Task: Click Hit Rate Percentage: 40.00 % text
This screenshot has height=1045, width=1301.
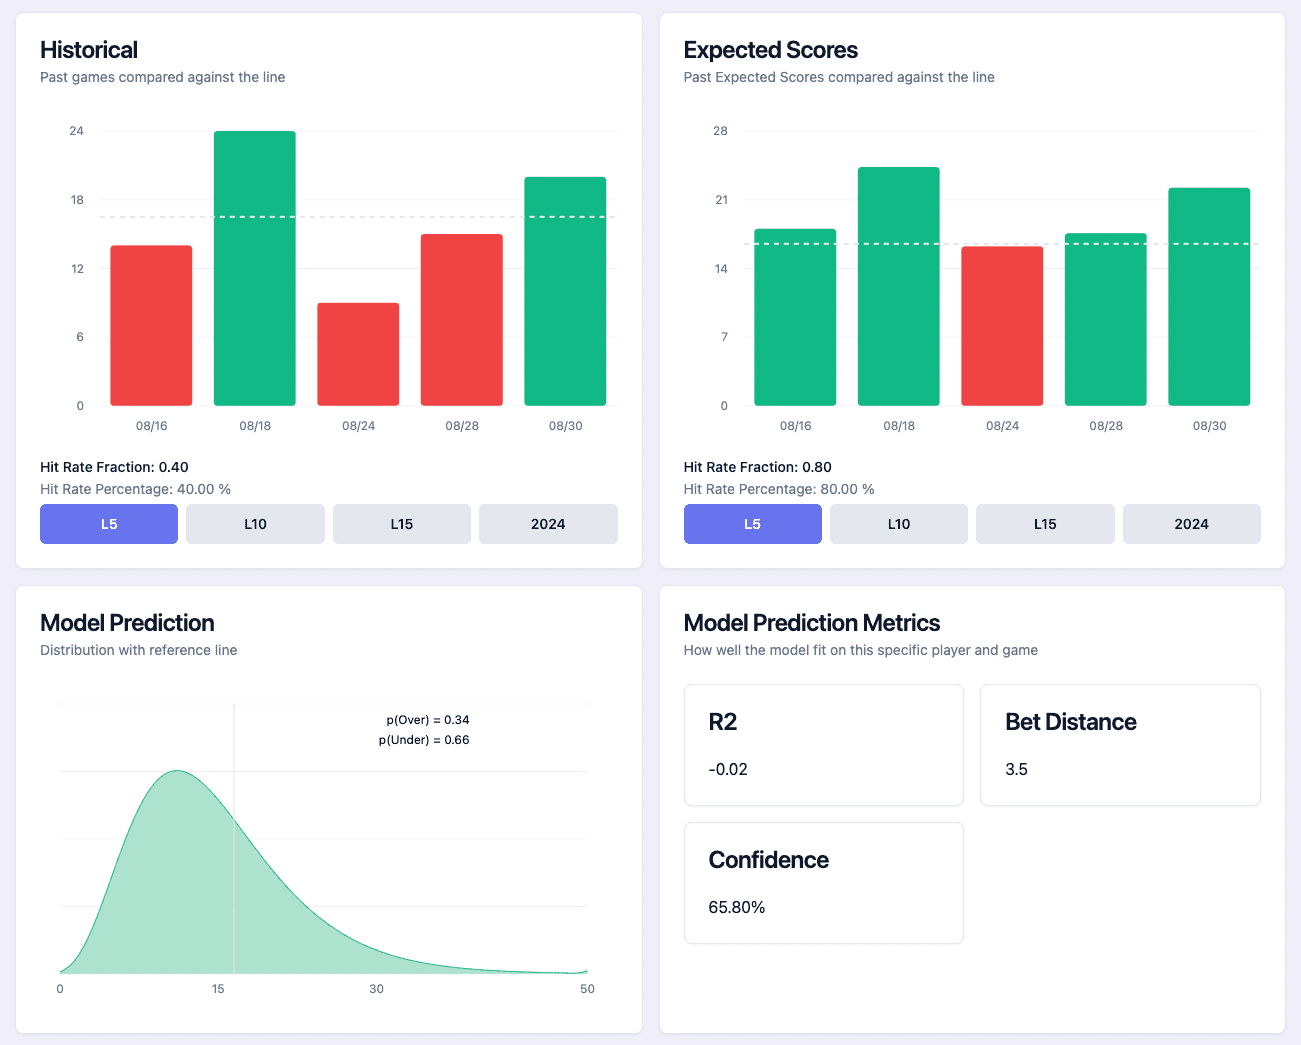Action: (136, 489)
